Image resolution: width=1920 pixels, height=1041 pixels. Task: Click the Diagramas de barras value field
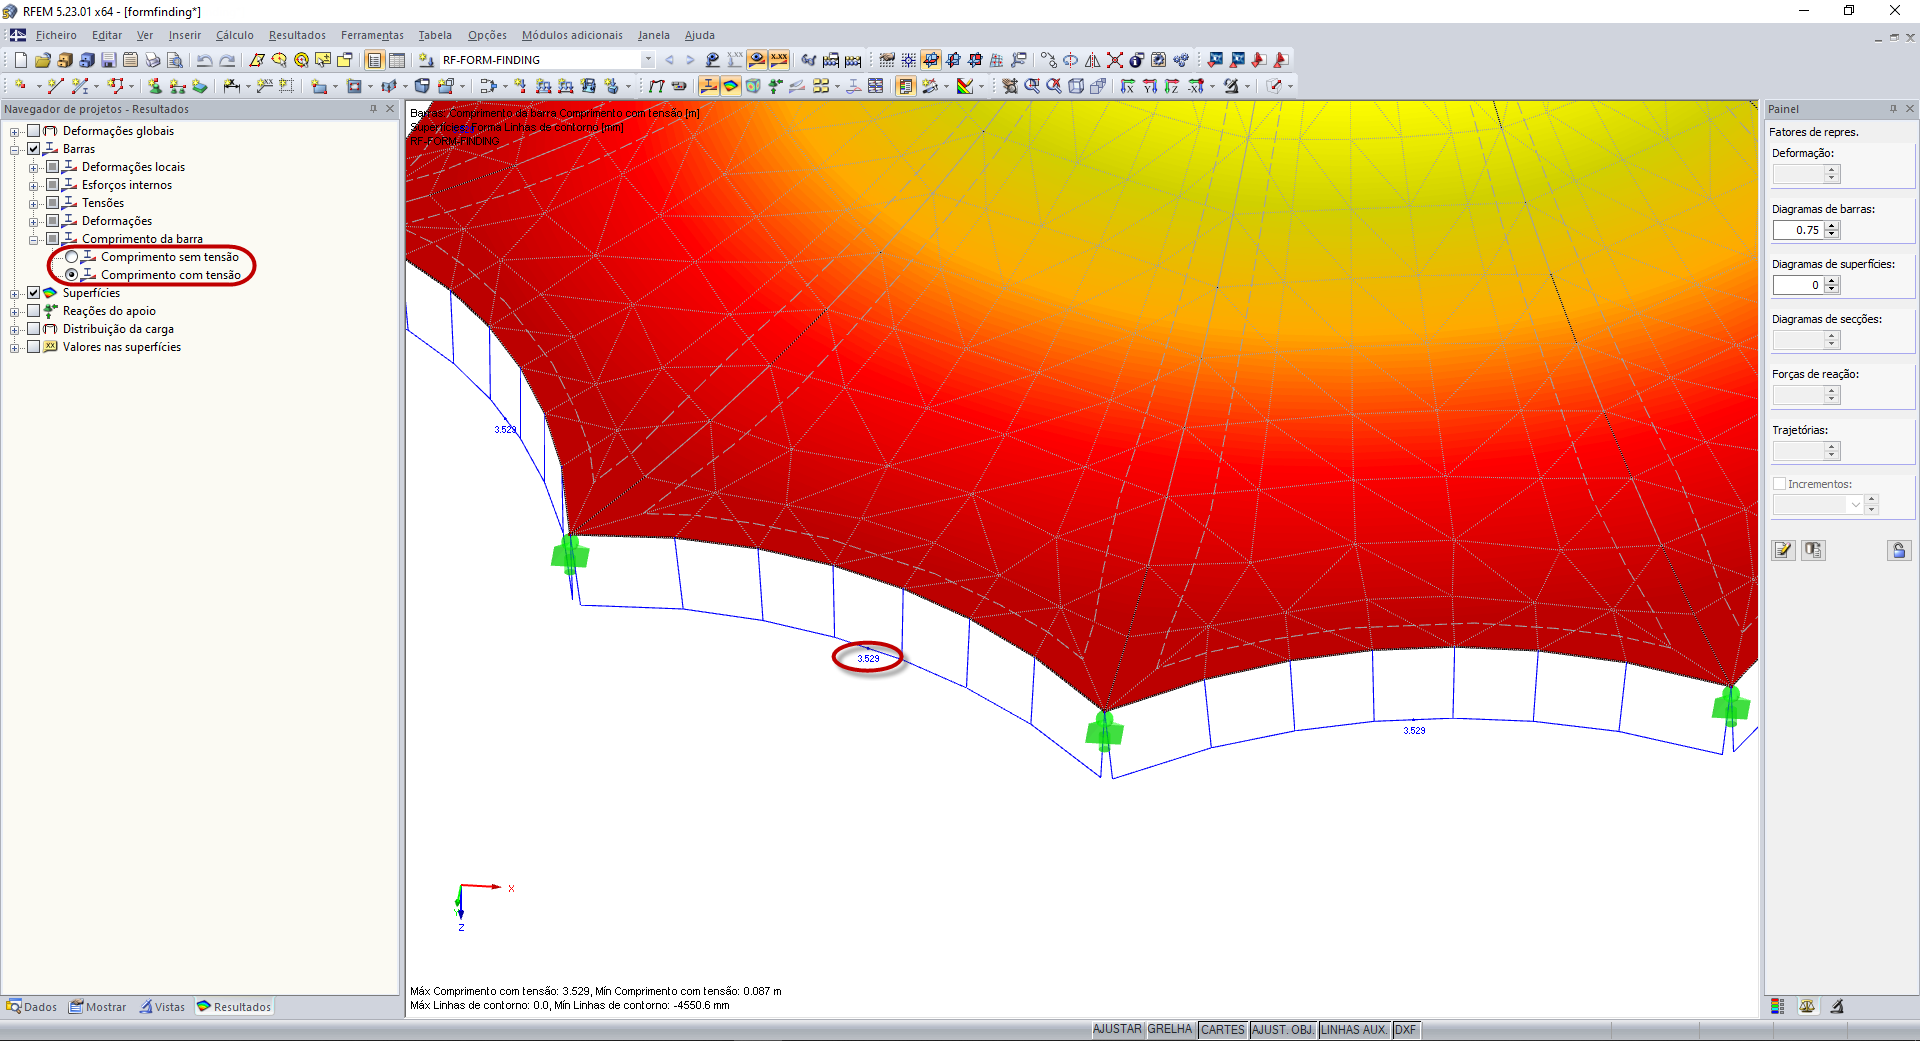click(1798, 230)
